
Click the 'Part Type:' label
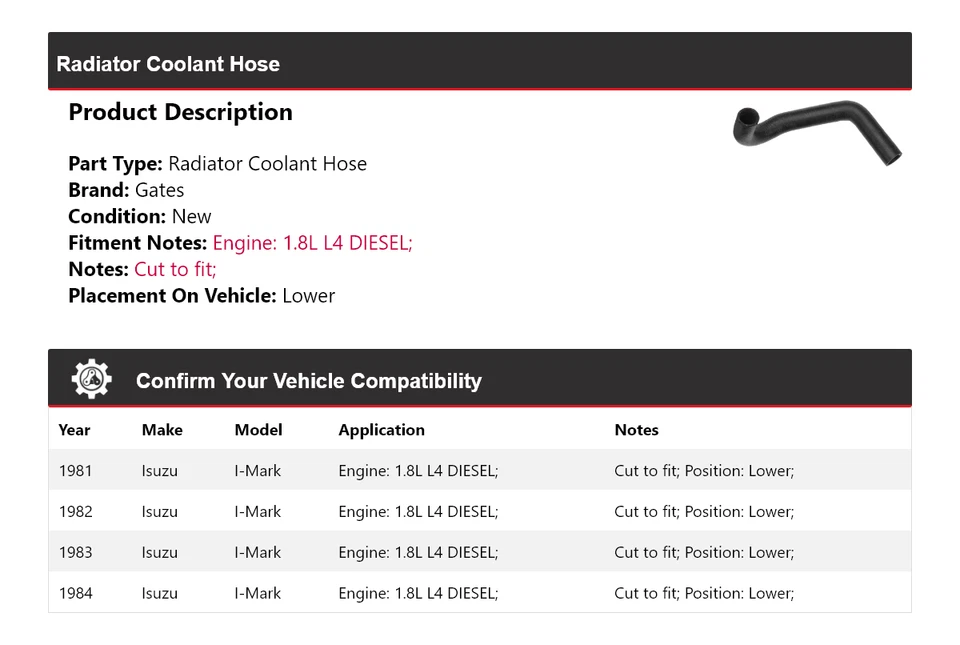115,164
